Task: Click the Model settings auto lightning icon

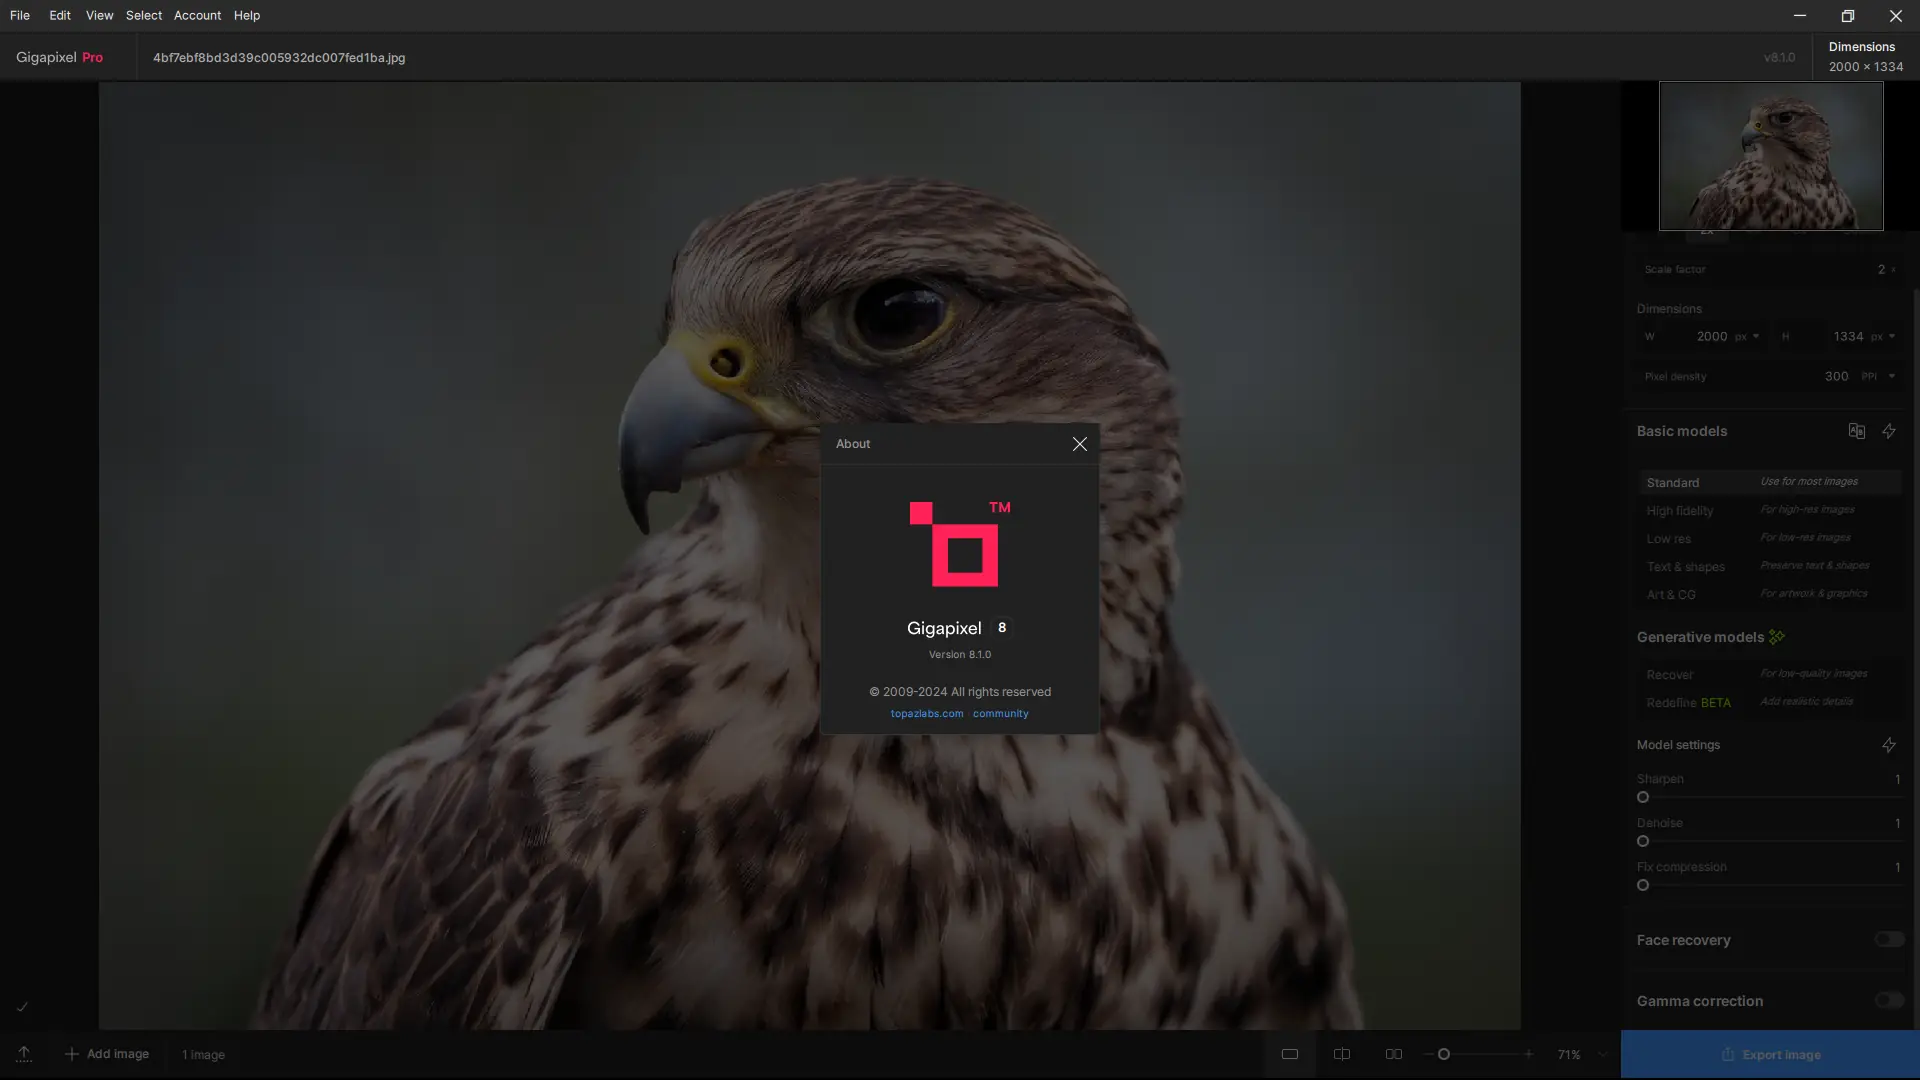Action: (x=1888, y=745)
